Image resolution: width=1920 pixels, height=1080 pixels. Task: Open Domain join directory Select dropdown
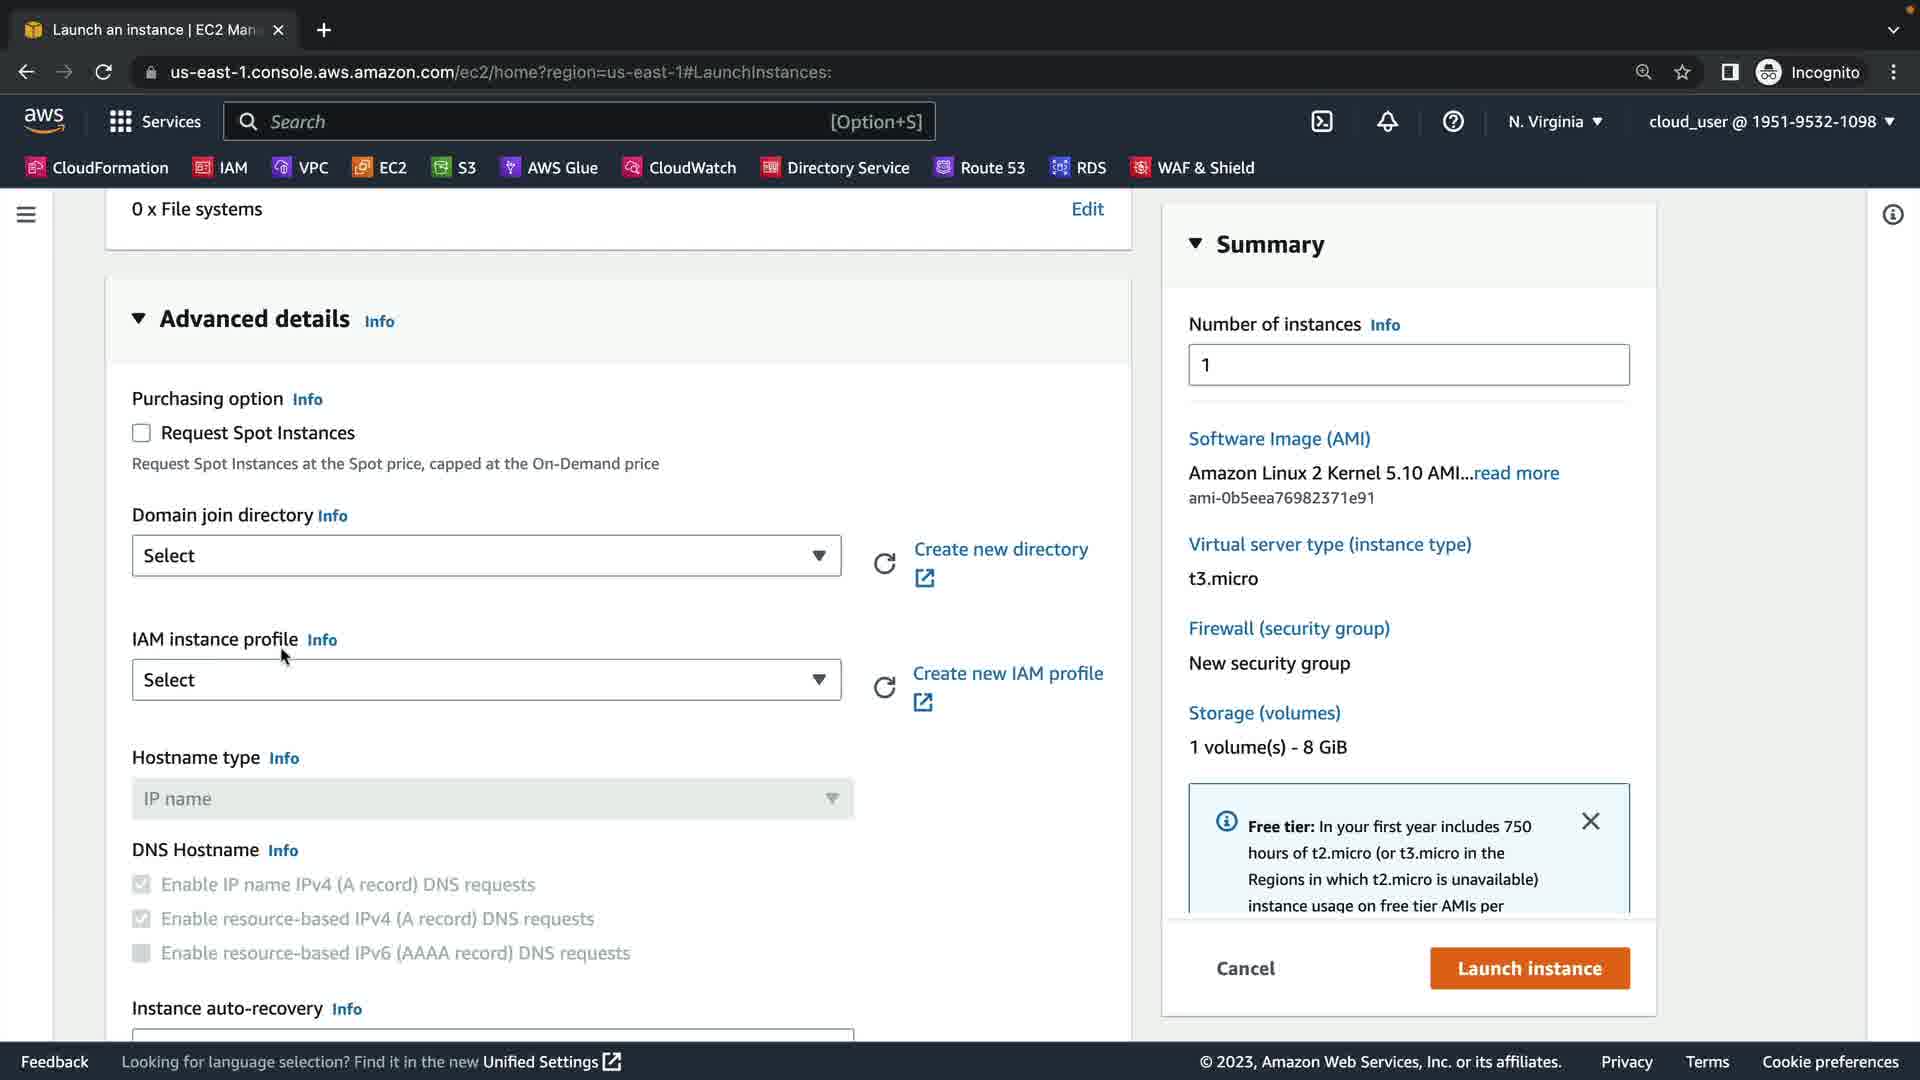pos(486,556)
